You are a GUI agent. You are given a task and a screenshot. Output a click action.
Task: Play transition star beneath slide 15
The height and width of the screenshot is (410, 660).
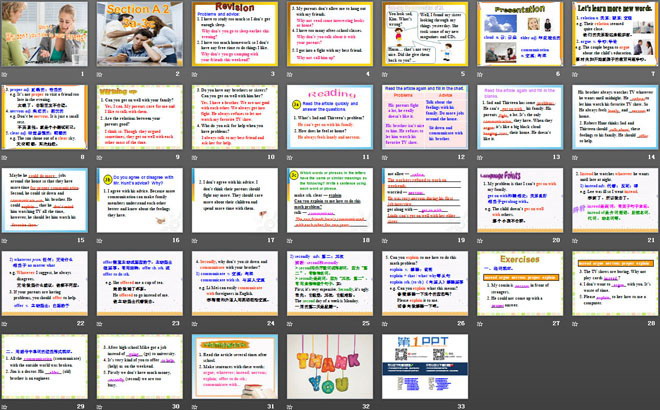click(x=5, y=241)
